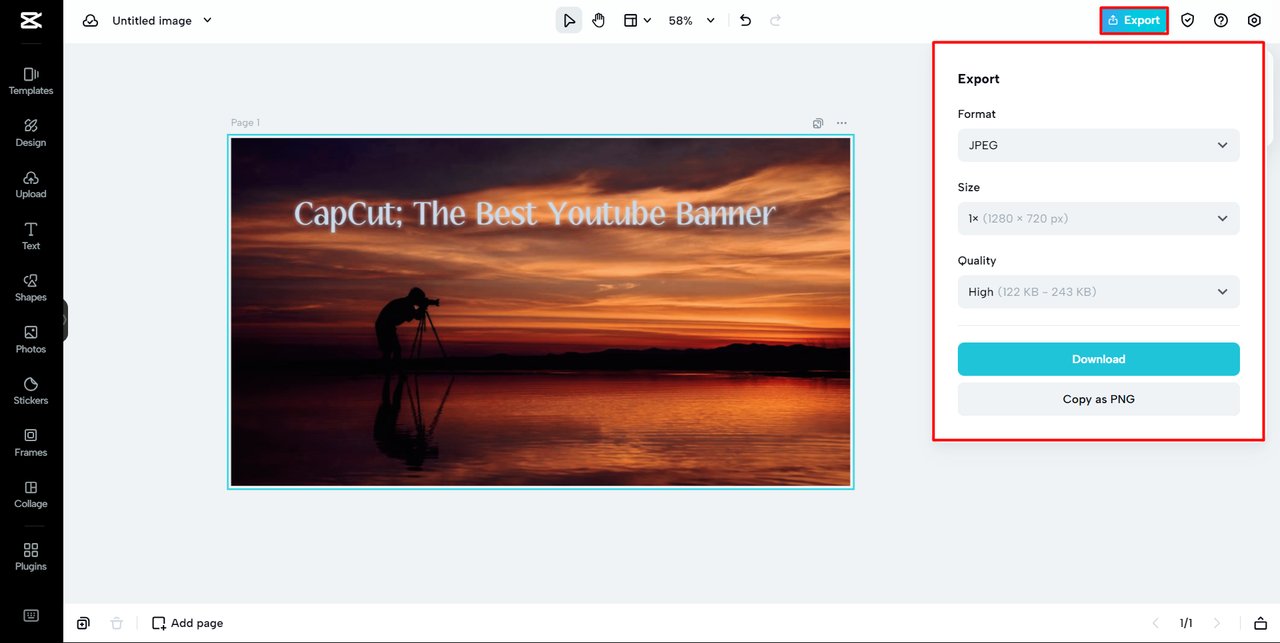Open the Photos panel
This screenshot has width=1280, height=643.
[31, 340]
